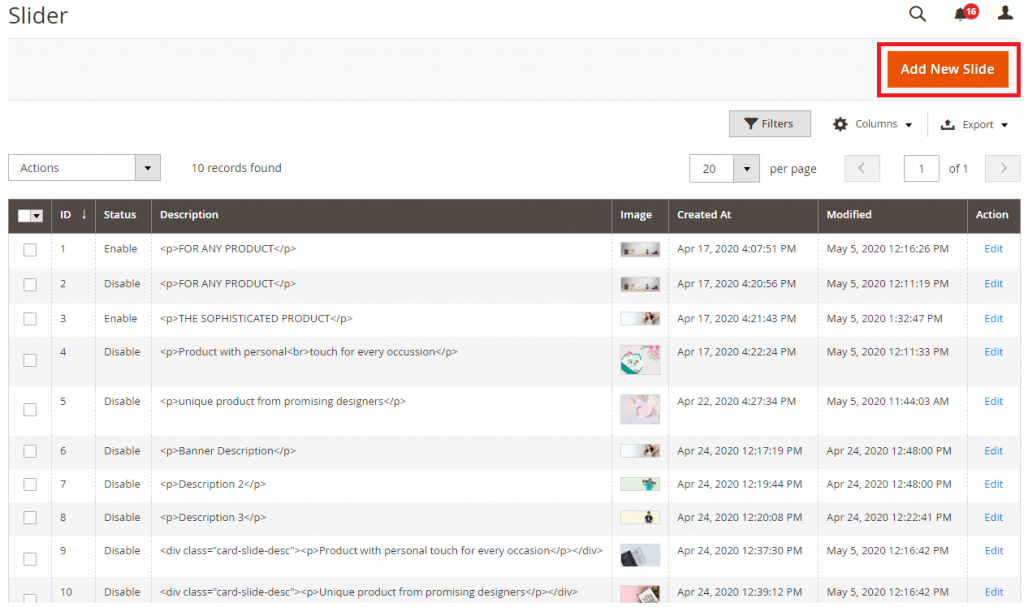This screenshot has width=1024, height=607.
Task: Open the image thumbnail of slide 4
Action: point(640,360)
